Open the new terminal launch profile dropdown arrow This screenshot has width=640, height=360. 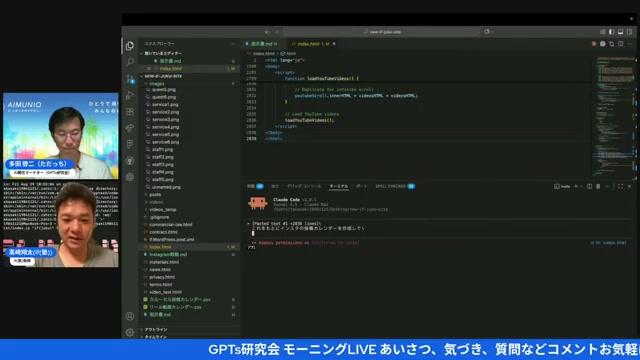pyautogui.click(x=581, y=186)
